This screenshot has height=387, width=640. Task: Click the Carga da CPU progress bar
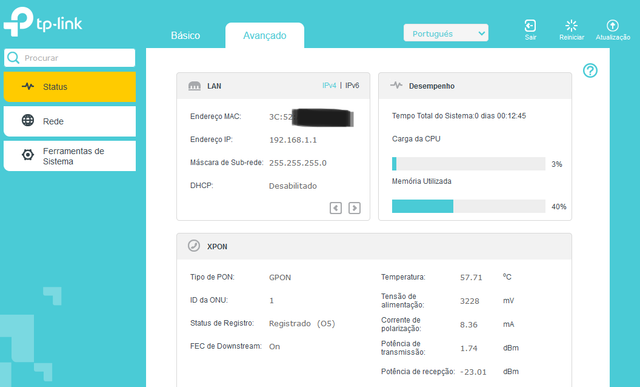point(469,164)
